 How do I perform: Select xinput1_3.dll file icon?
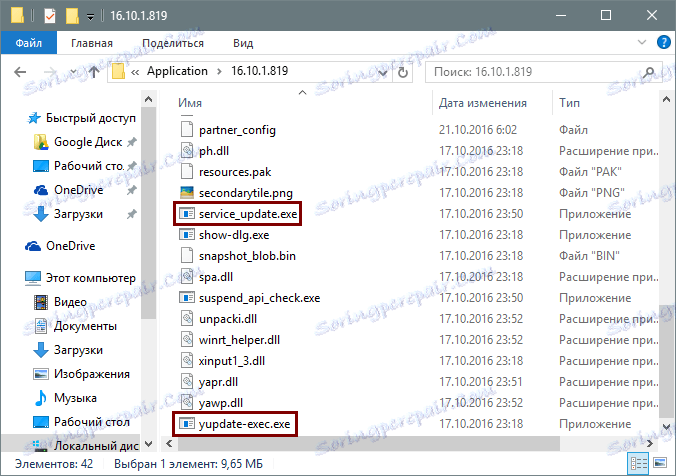tap(187, 361)
